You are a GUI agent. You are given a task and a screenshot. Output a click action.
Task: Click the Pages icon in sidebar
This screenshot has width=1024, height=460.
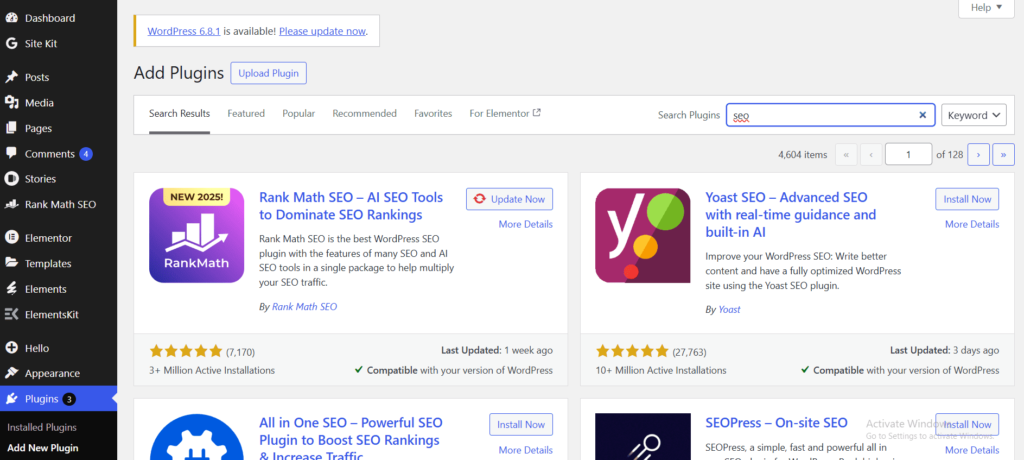click(11, 128)
